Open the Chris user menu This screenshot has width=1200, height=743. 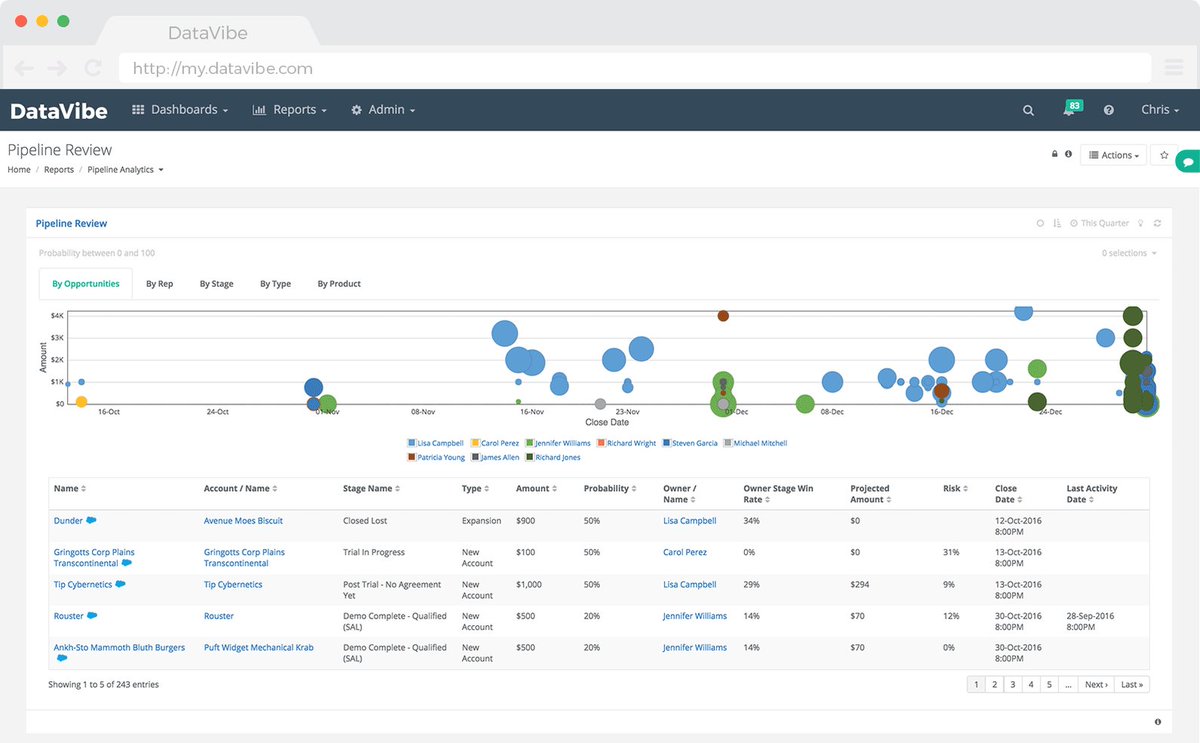1160,110
